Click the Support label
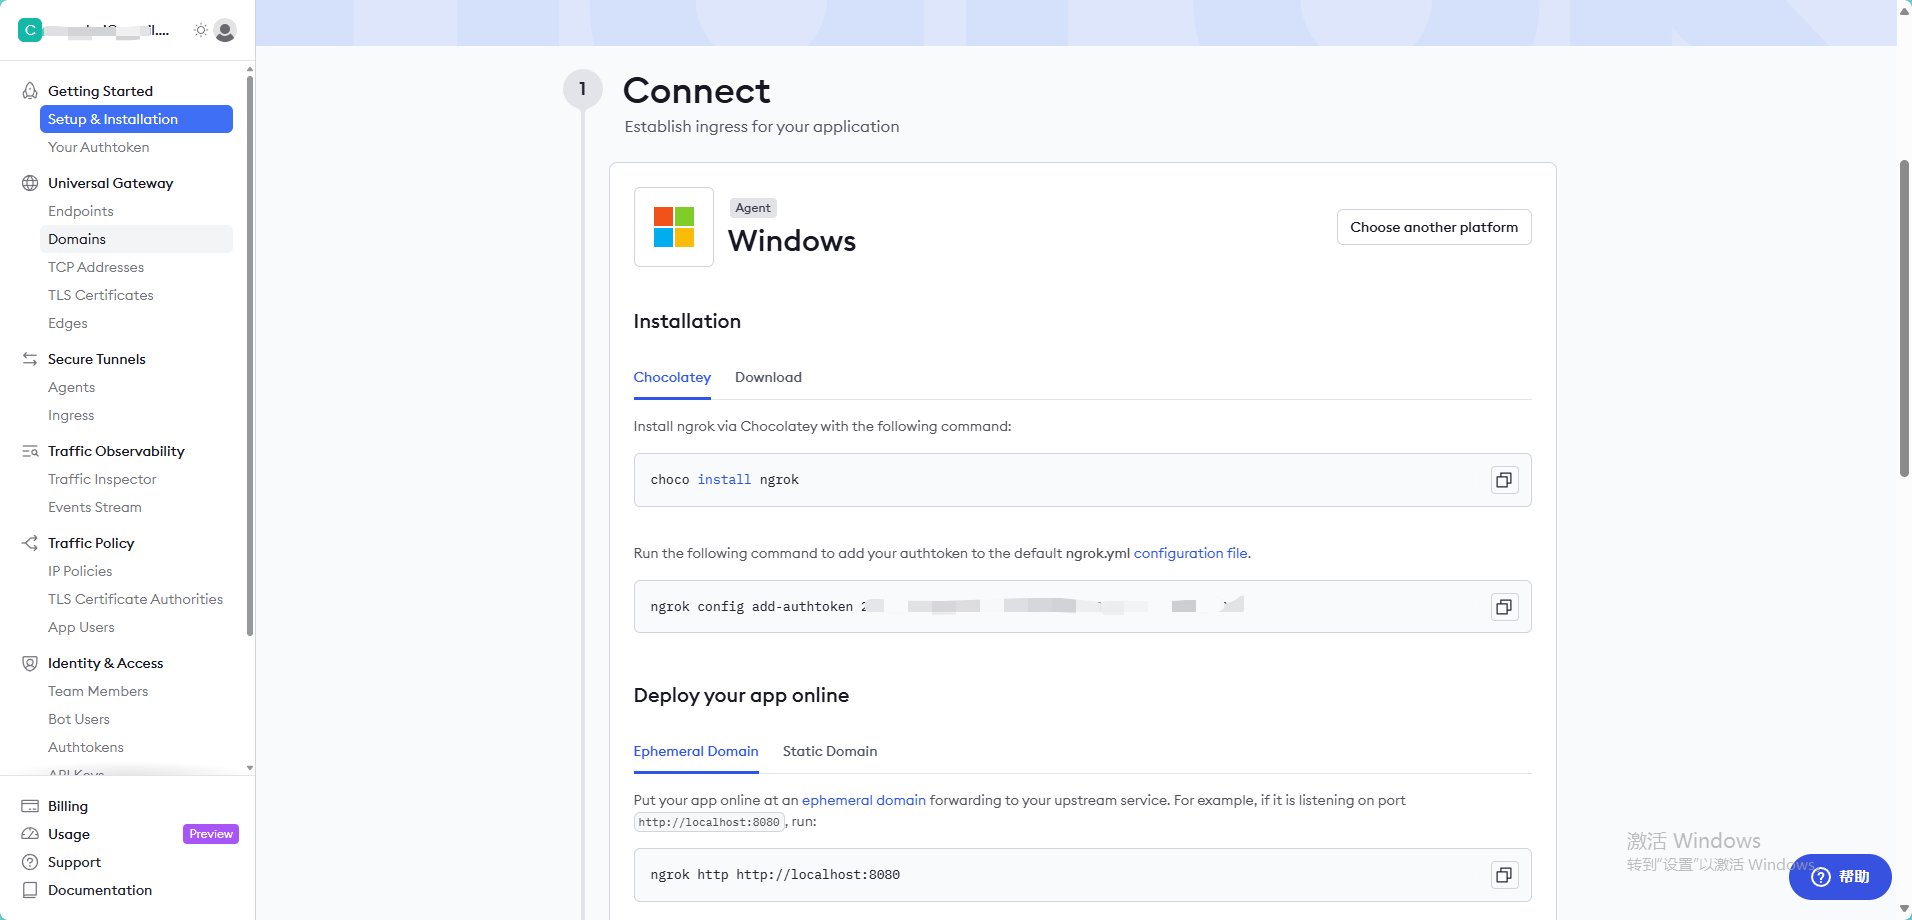The height and width of the screenshot is (920, 1912). pos(75,862)
